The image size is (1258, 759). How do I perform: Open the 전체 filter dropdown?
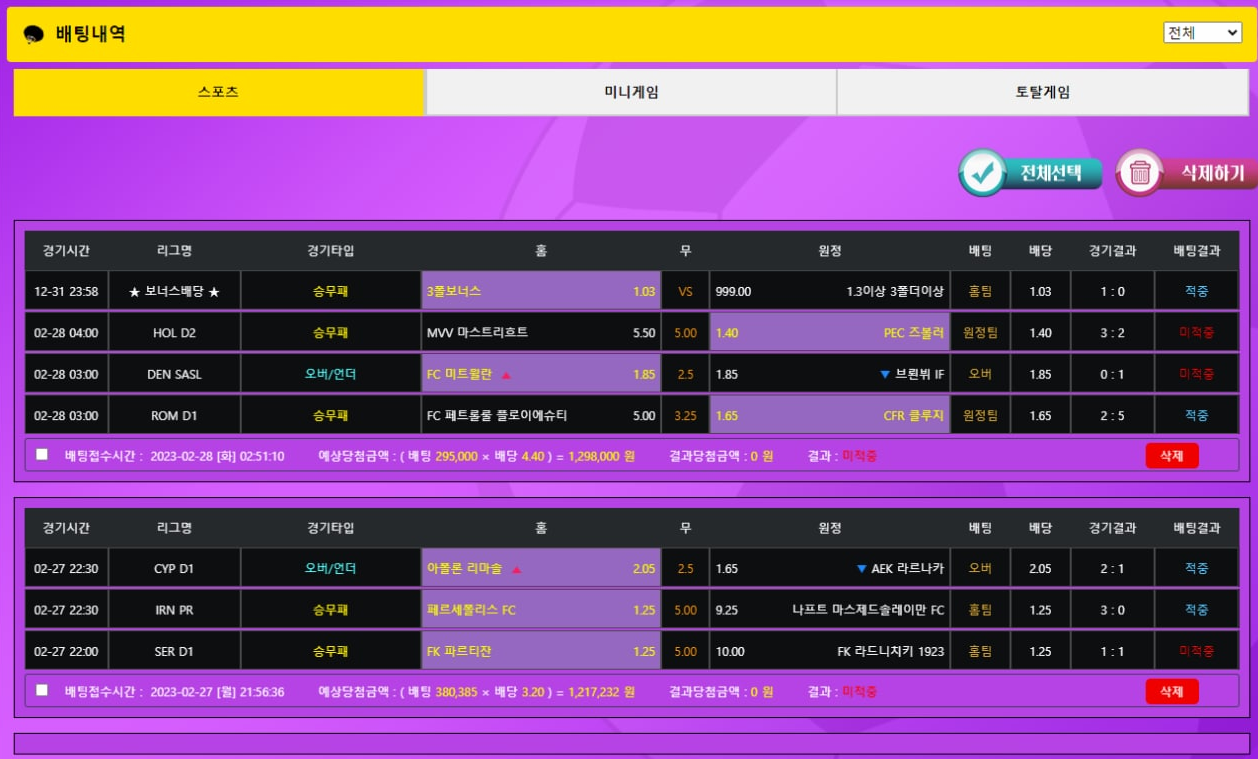coord(1202,32)
